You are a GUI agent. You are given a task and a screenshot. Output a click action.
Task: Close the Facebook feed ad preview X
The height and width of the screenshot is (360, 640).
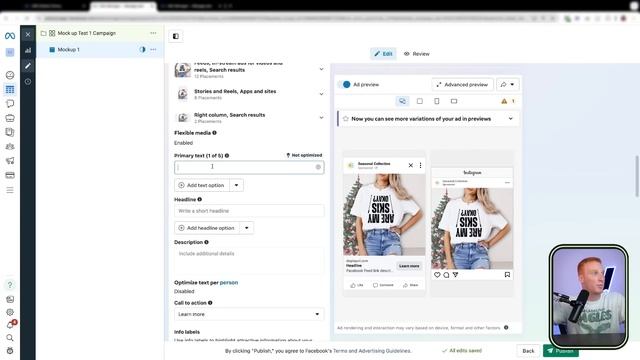pos(411,165)
